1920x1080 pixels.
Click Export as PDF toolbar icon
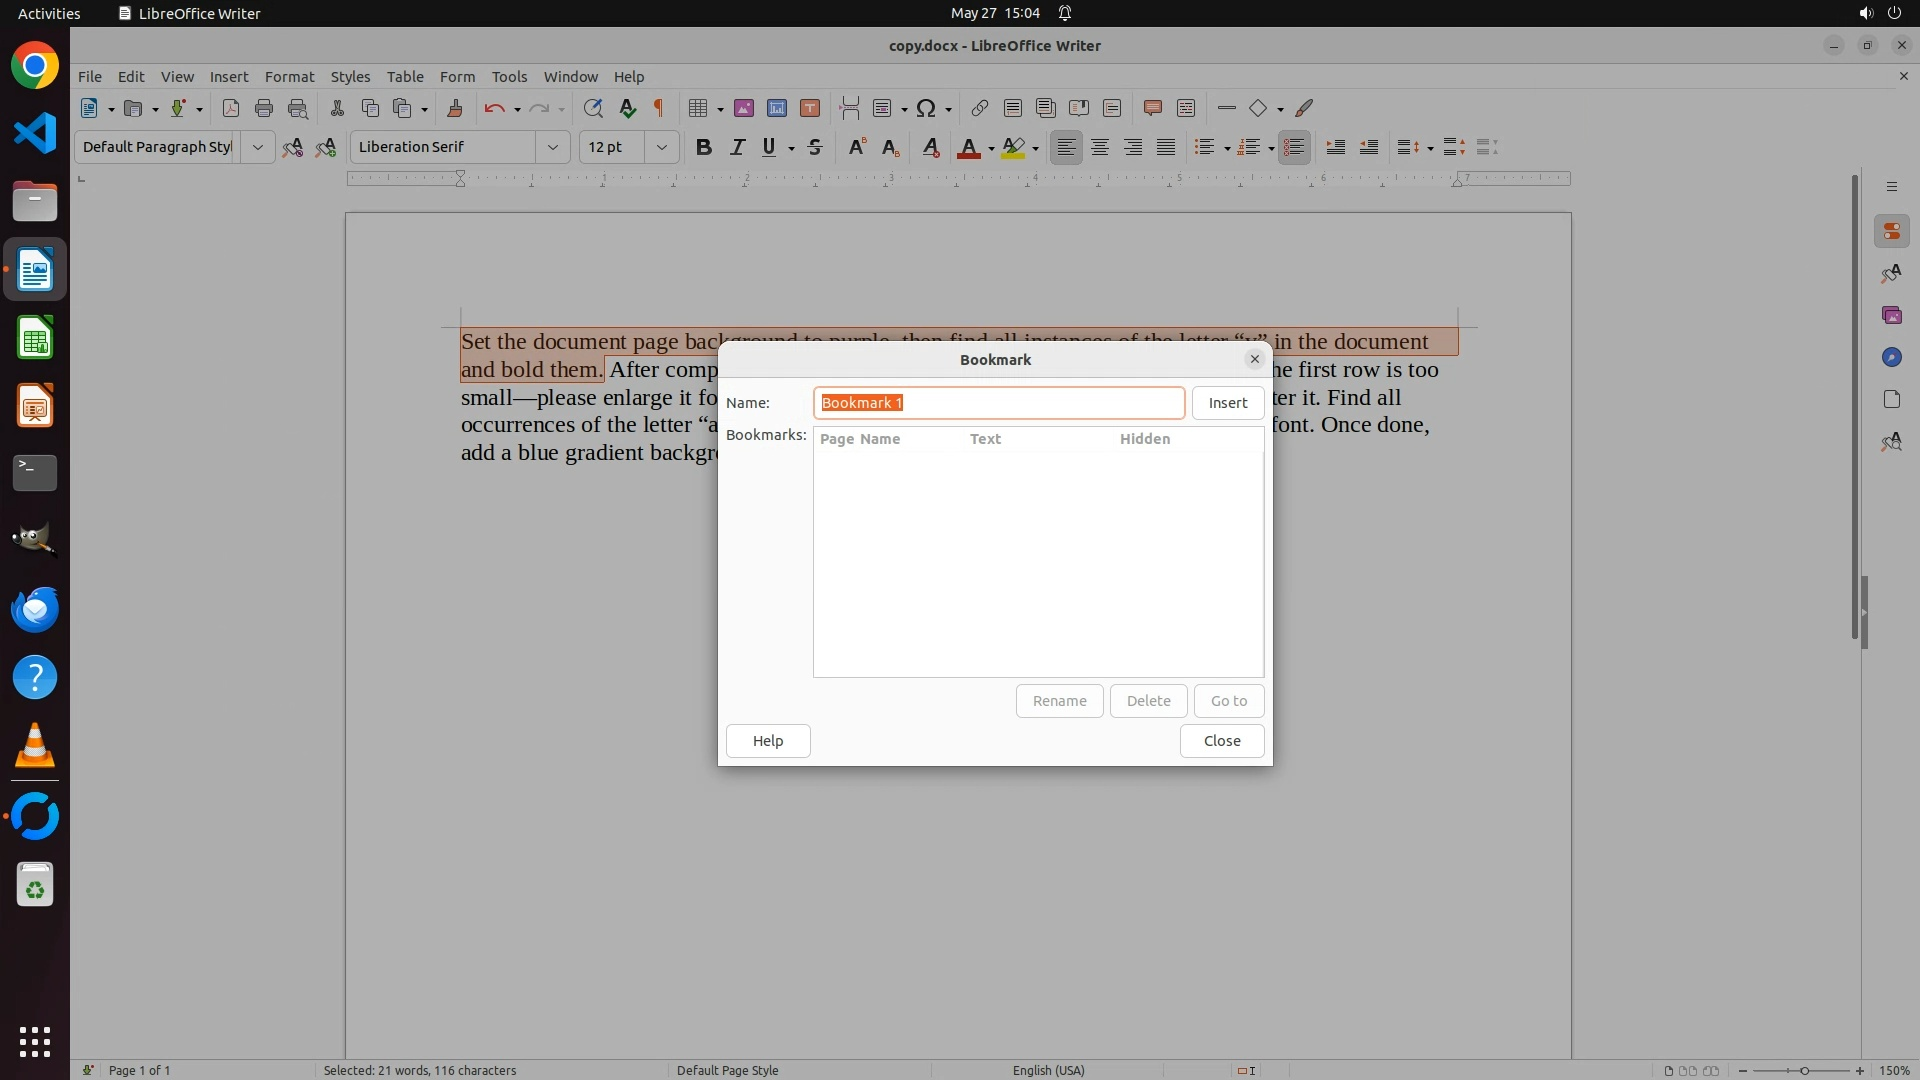click(230, 108)
